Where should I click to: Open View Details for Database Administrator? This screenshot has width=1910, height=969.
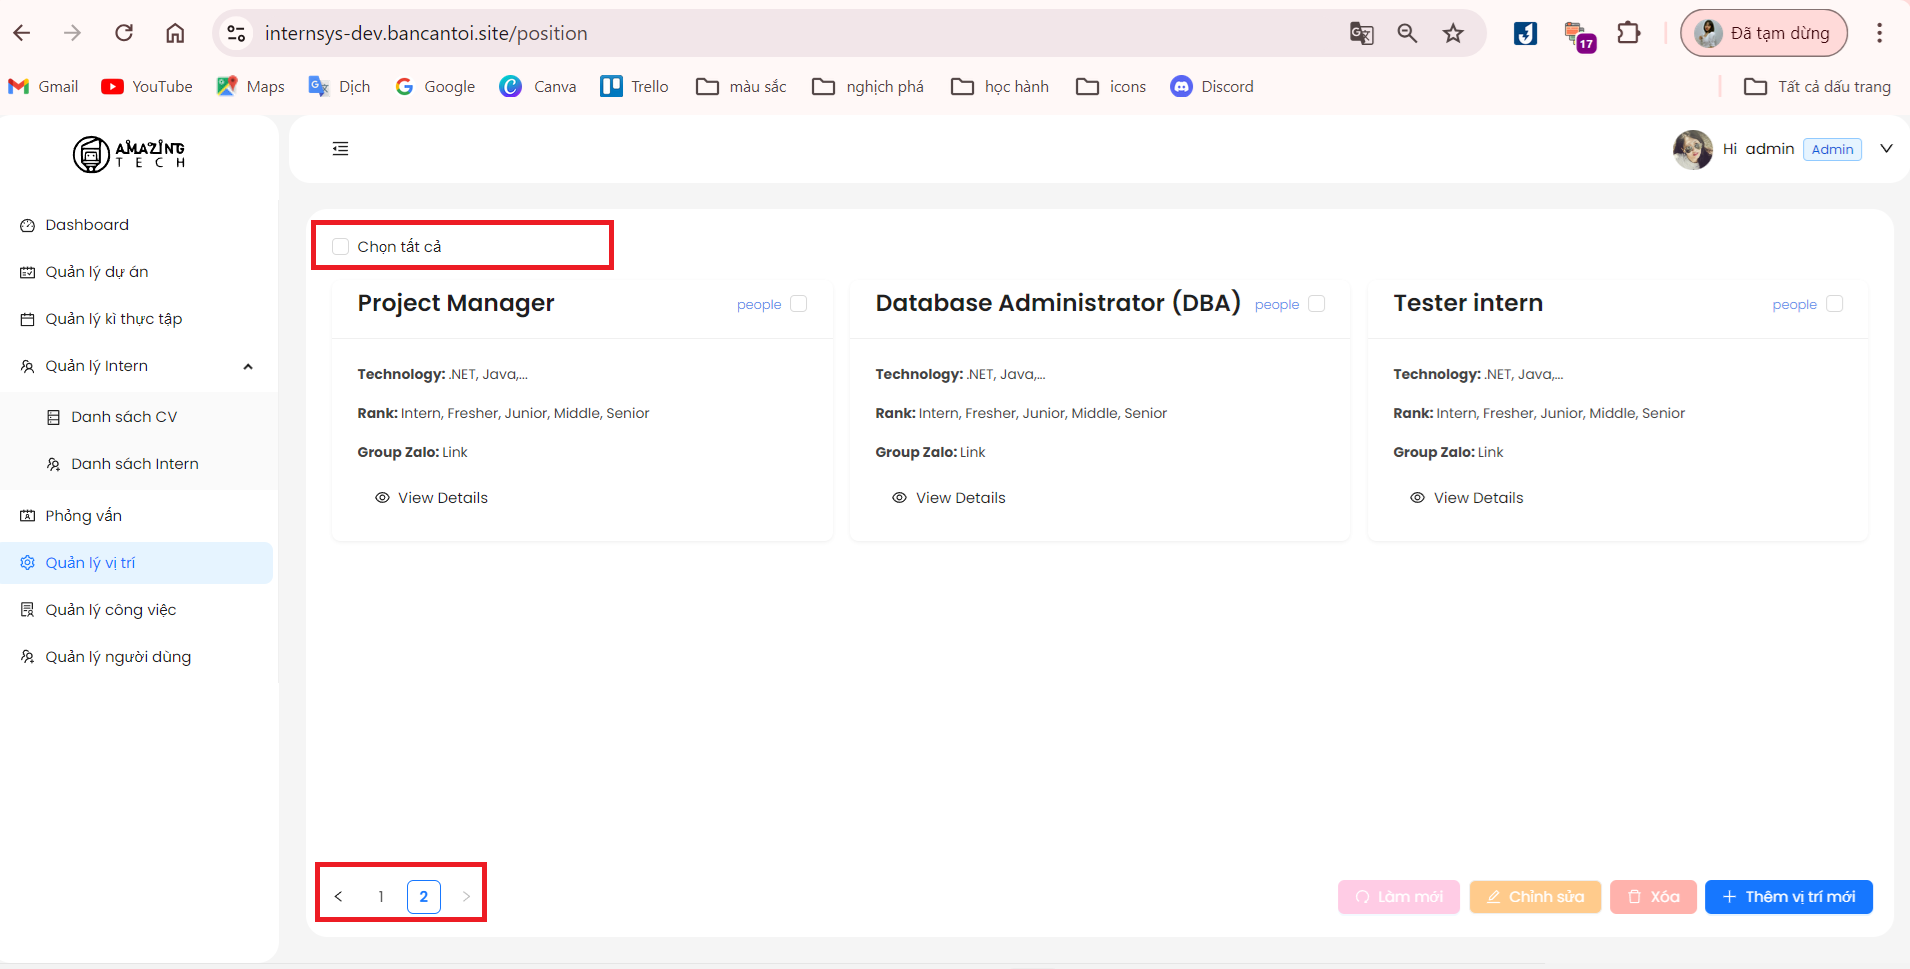tap(960, 498)
